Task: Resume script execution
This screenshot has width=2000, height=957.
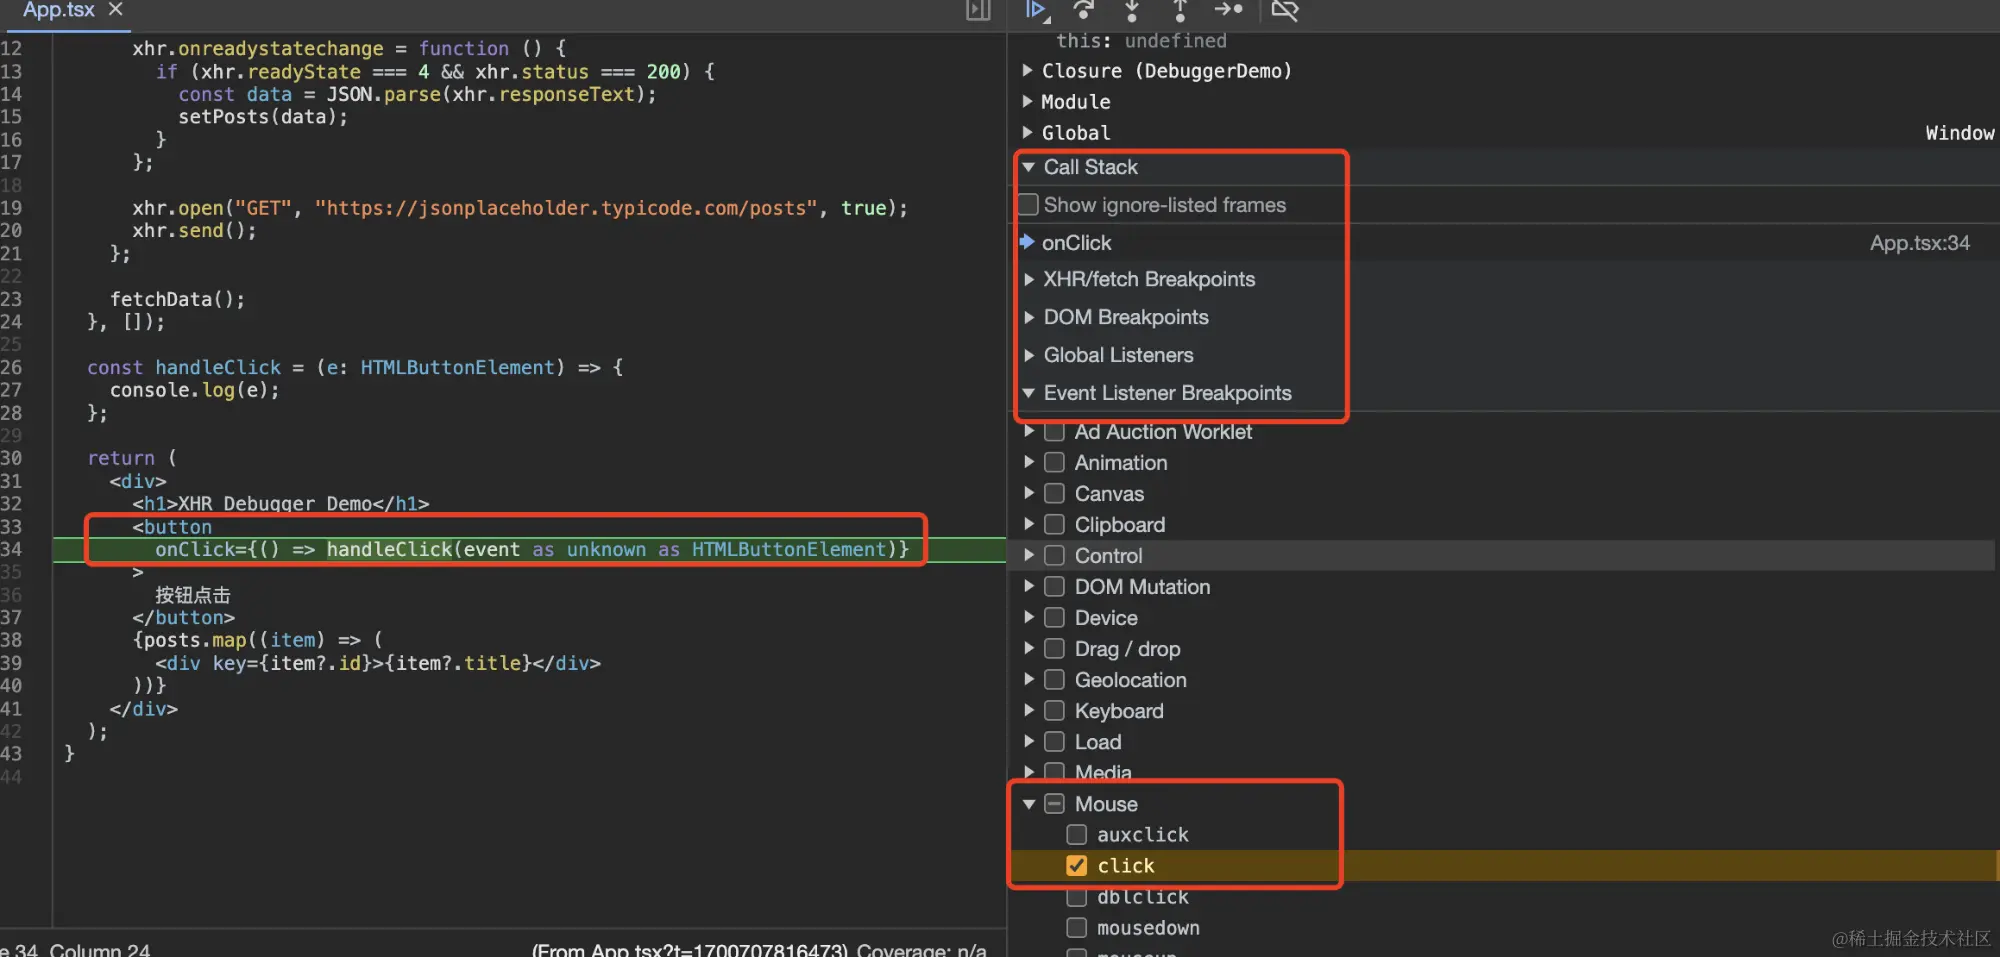Action: pos(1036,10)
